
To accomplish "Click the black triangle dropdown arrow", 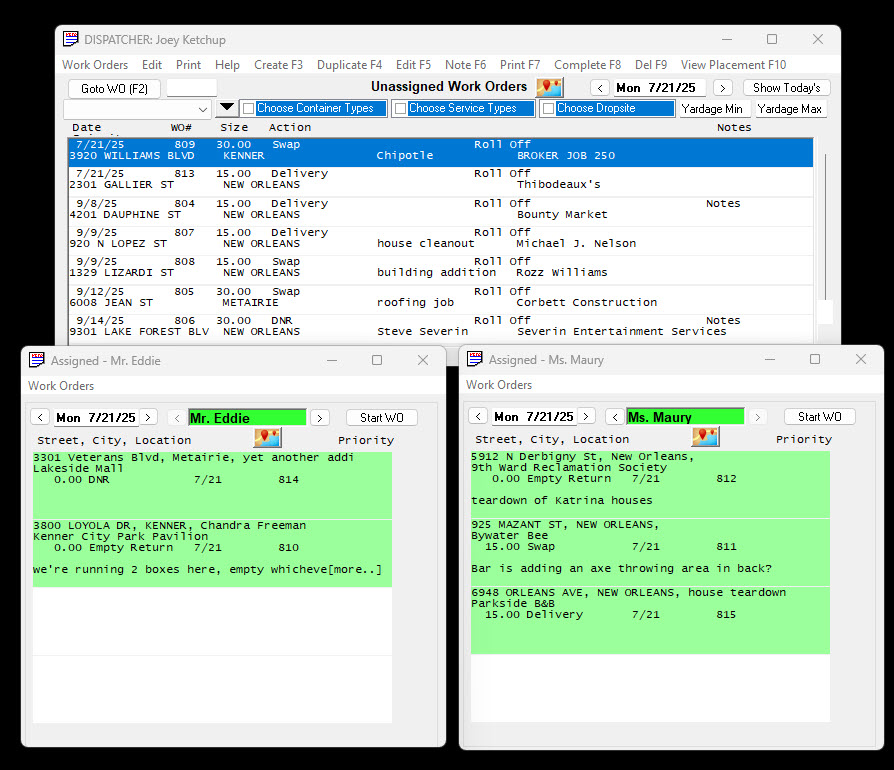I will (227, 108).
